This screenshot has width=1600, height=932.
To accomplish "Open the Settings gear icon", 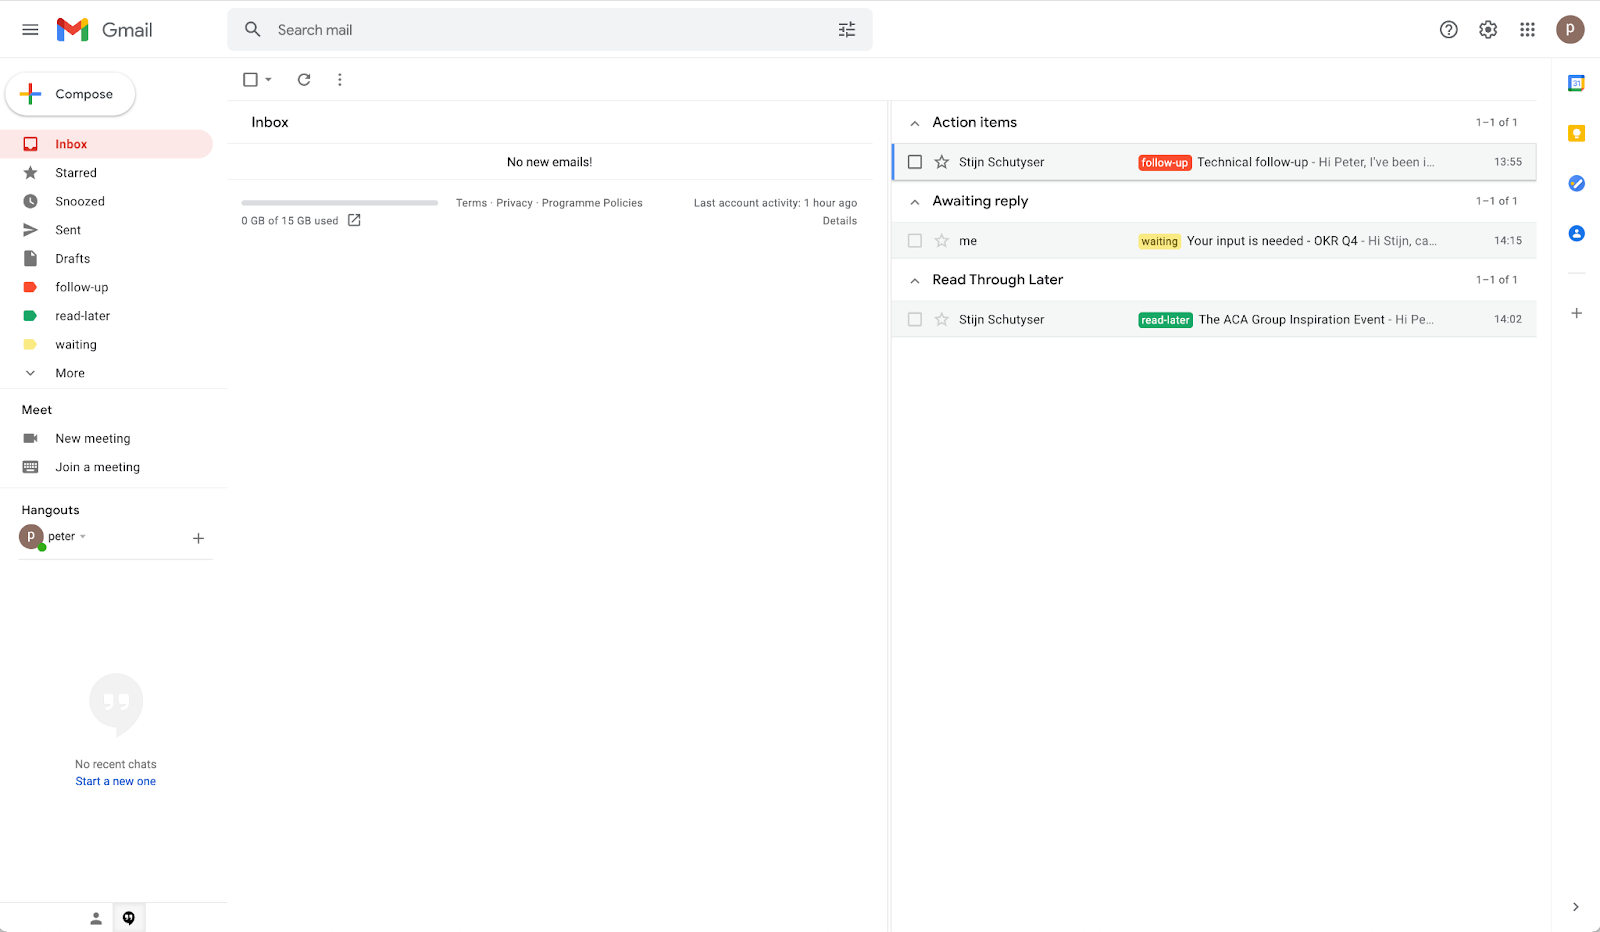I will [x=1488, y=30].
